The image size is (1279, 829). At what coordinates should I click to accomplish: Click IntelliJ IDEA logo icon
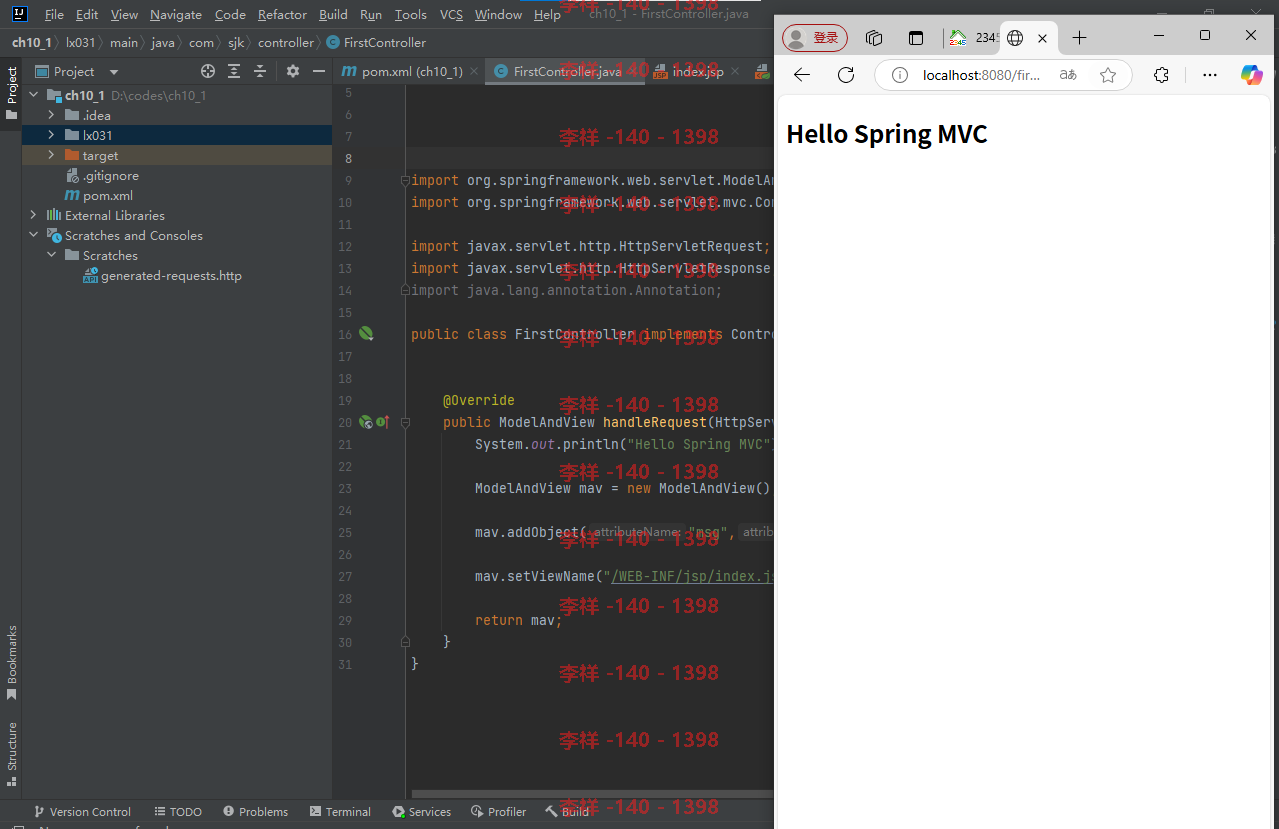[19, 14]
